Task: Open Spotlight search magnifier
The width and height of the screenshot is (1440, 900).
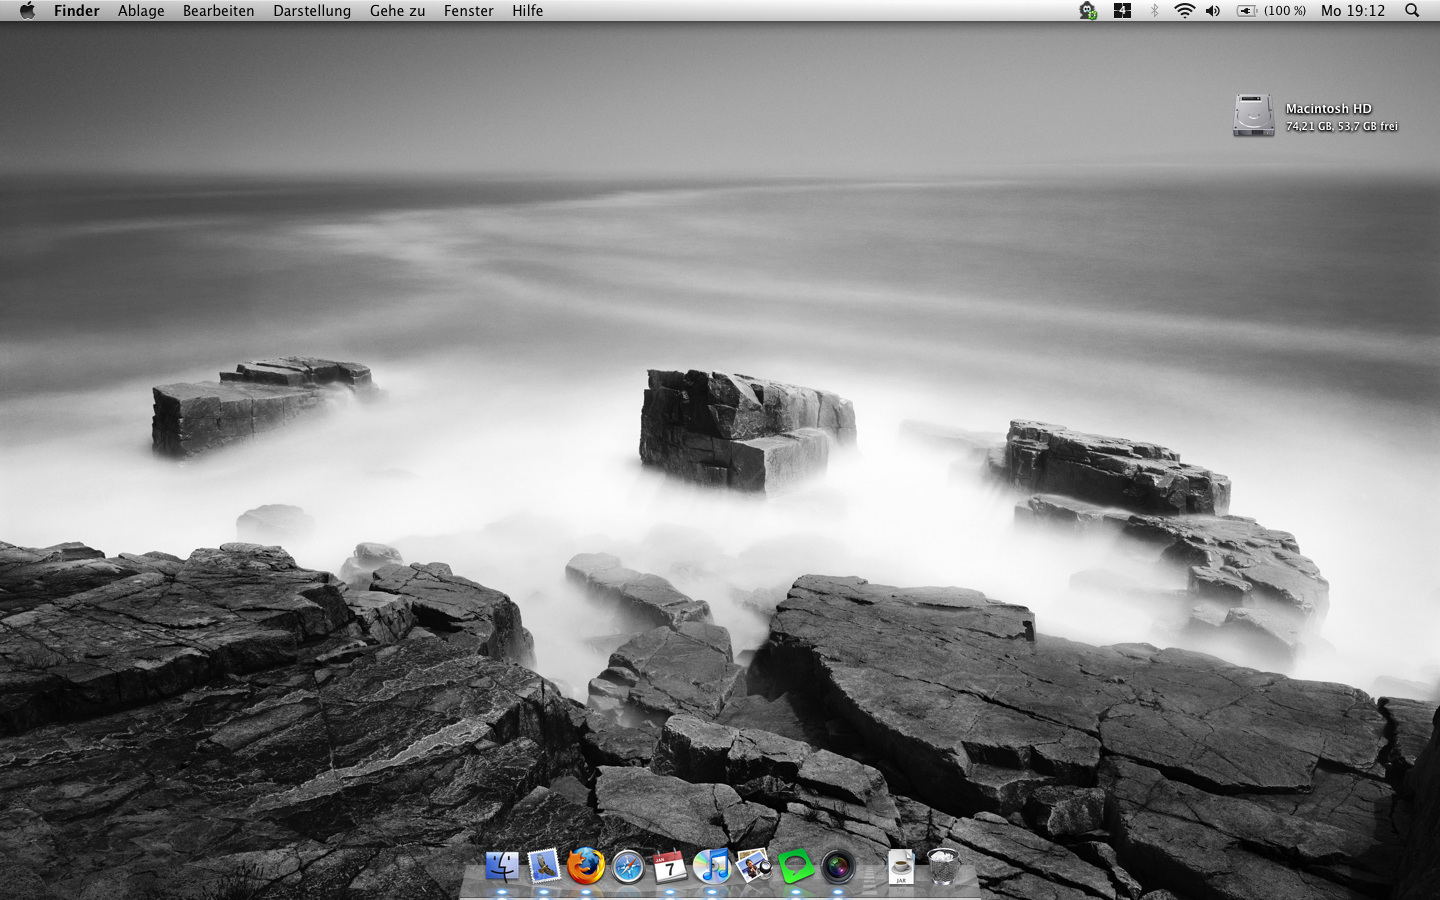Action: [x=1412, y=11]
